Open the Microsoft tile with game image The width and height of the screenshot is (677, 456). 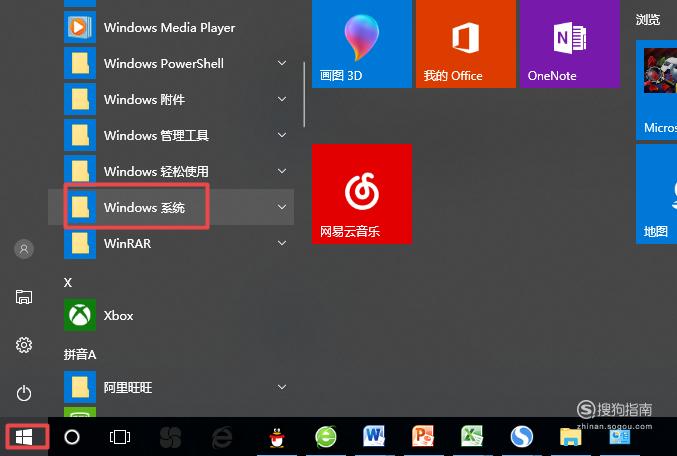[657, 90]
